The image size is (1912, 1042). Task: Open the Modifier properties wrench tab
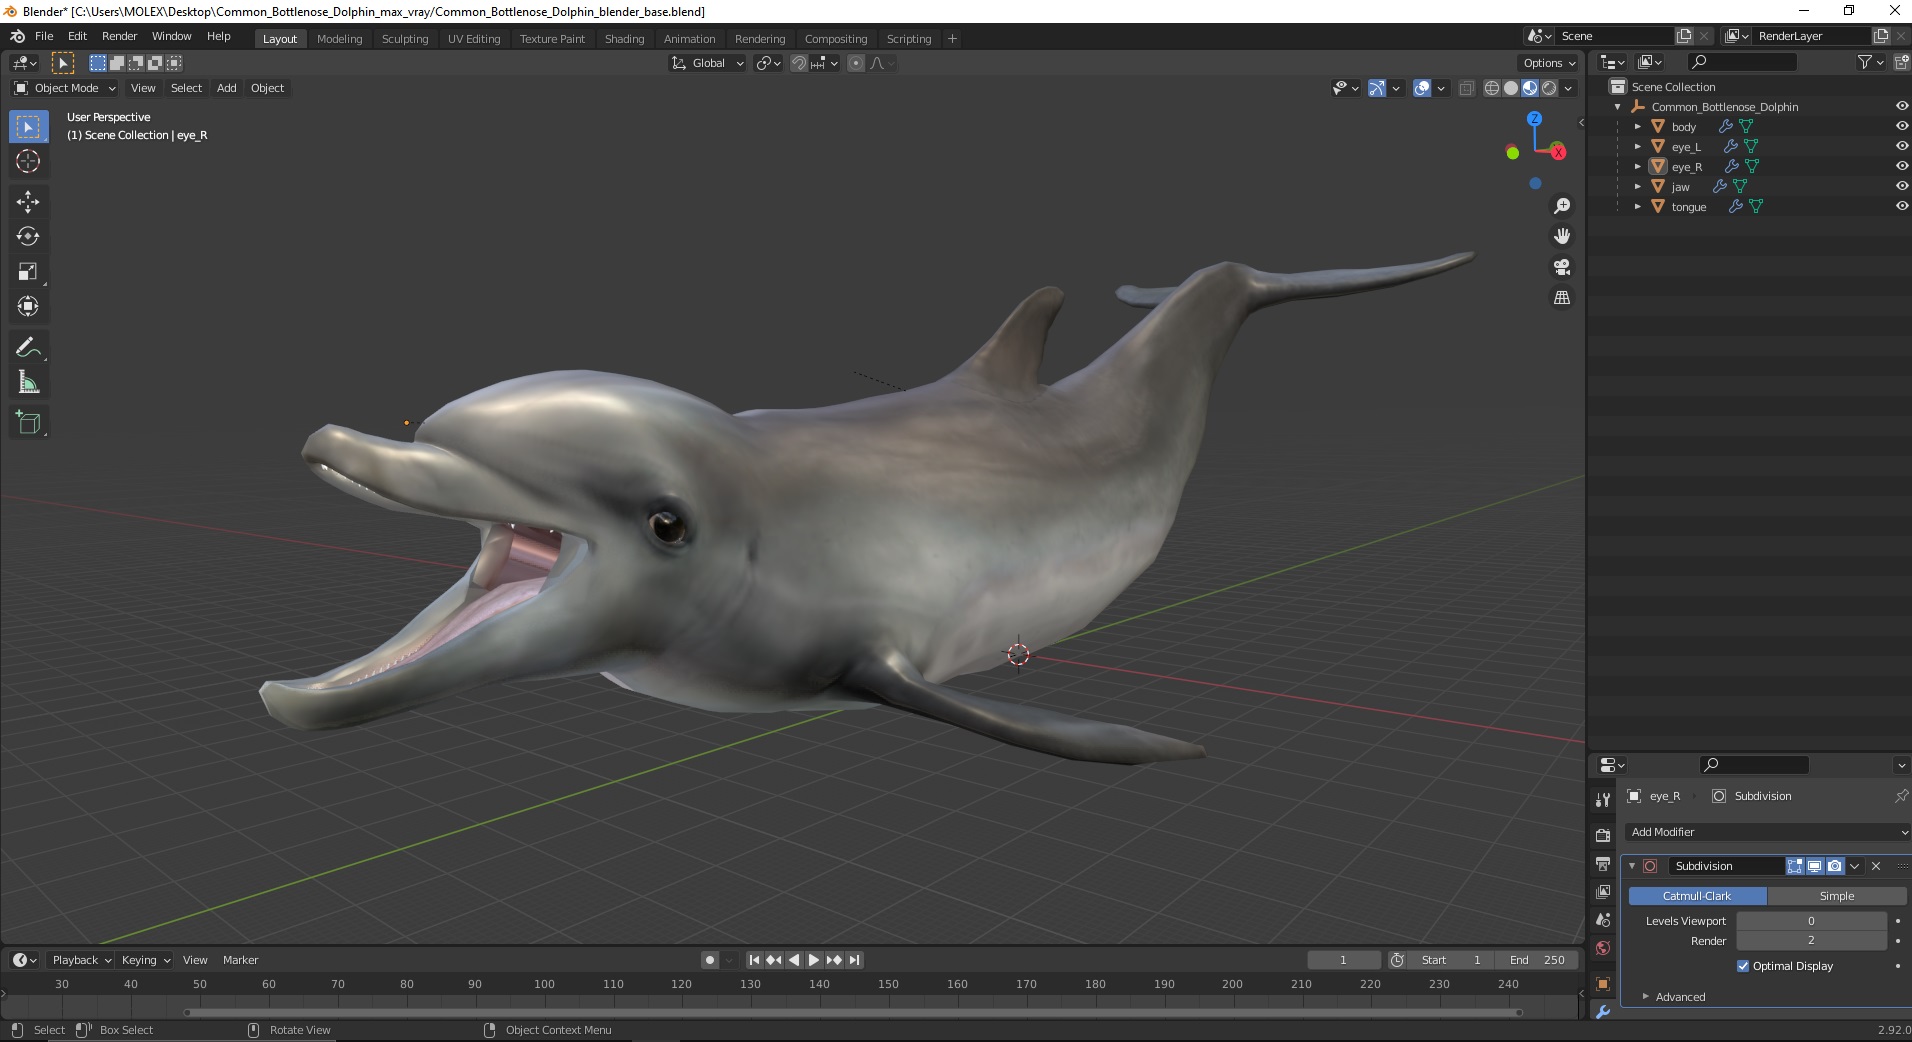(1603, 1012)
